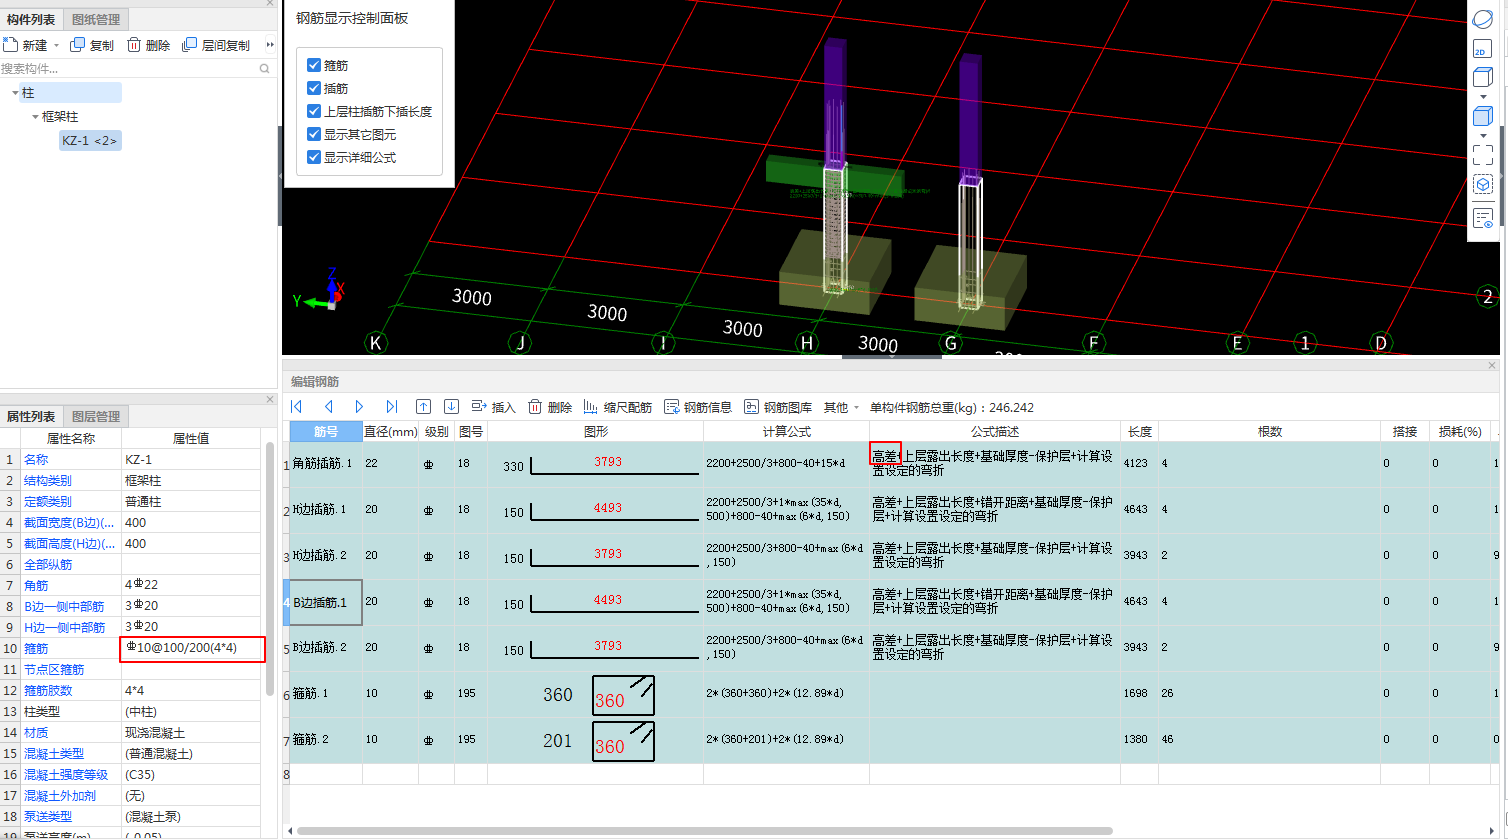Open the 其他 dropdown menu
The width and height of the screenshot is (1508, 840).
(x=841, y=407)
